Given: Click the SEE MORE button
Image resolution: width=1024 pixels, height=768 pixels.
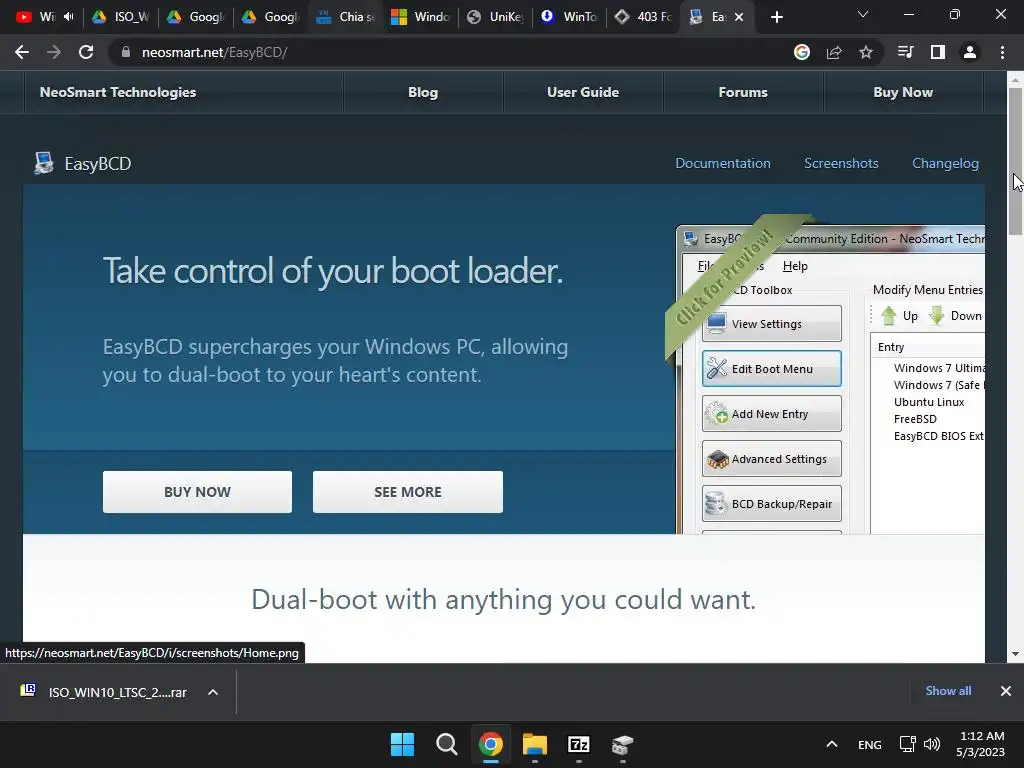Looking at the screenshot, I should click(x=408, y=492).
